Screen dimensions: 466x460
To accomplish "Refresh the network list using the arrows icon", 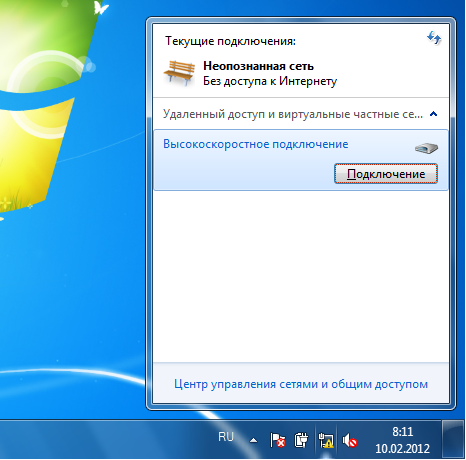I will point(434,38).
